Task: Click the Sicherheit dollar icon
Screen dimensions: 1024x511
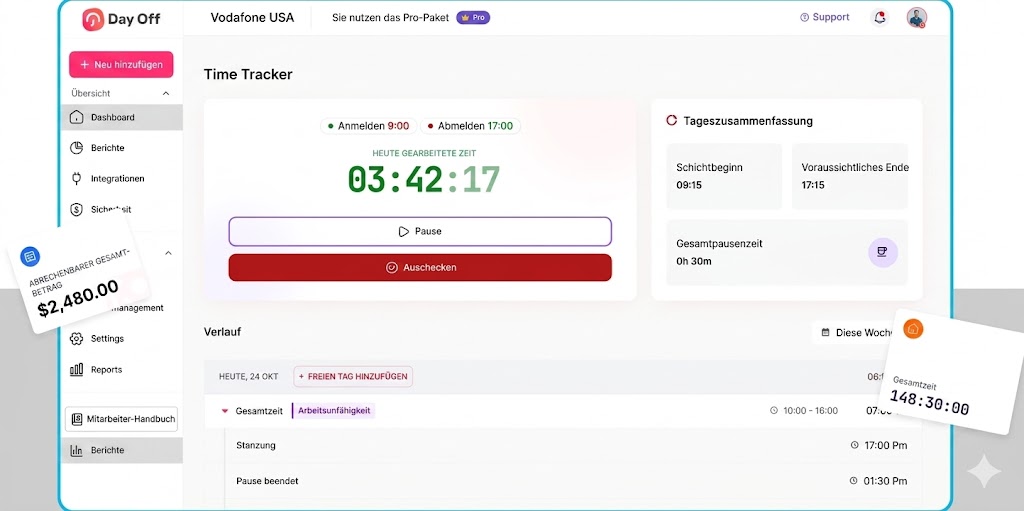Action: click(x=76, y=209)
